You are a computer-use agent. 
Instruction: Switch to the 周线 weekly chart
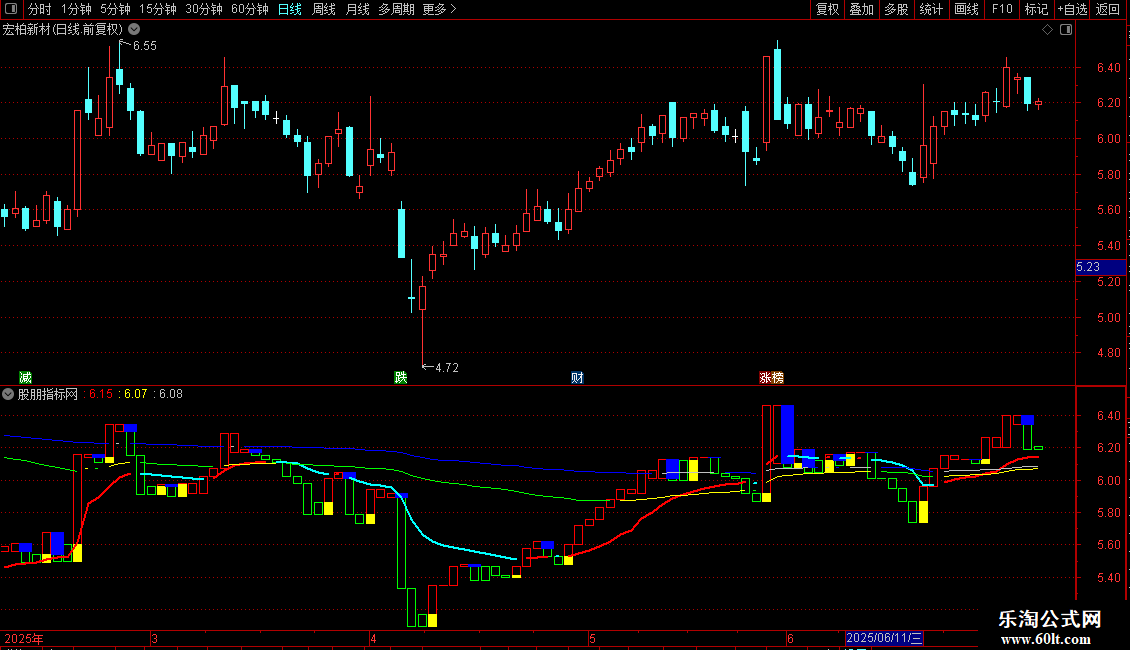(x=324, y=9)
